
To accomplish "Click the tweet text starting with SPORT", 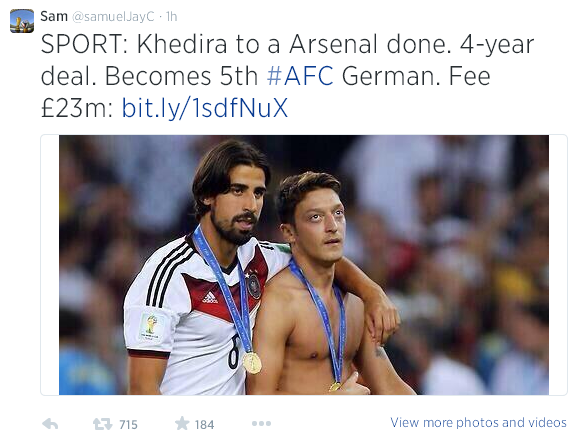I will click(287, 76).
